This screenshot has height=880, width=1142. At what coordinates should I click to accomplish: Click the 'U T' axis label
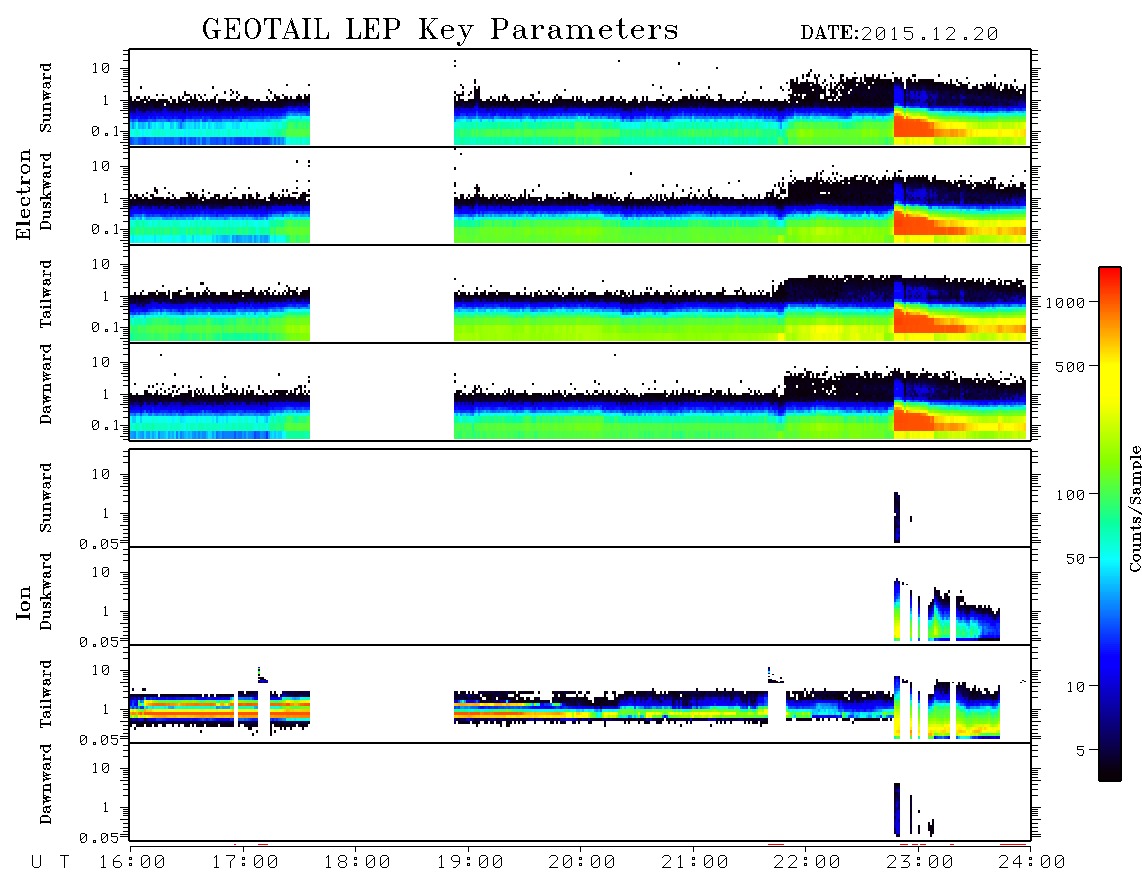(x=50, y=863)
